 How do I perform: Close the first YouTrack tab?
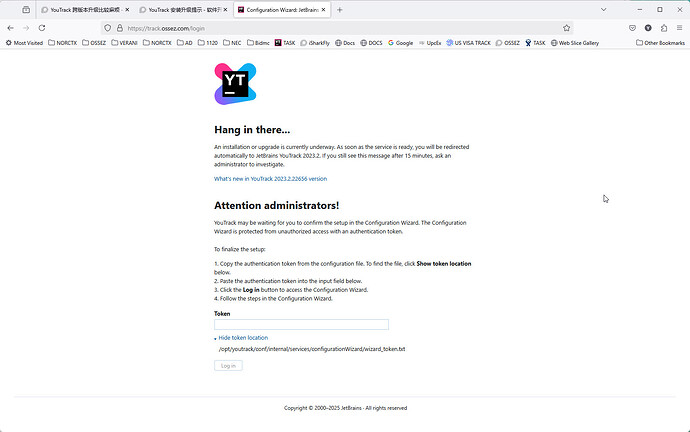pyautogui.click(x=127, y=10)
